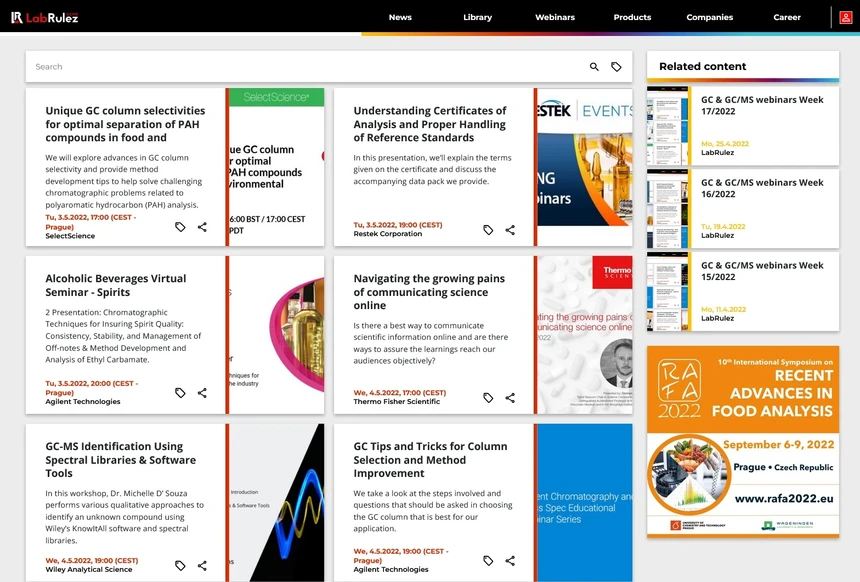Click into the Search input field
Image resolution: width=860 pixels, height=582 pixels.
[307, 67]
